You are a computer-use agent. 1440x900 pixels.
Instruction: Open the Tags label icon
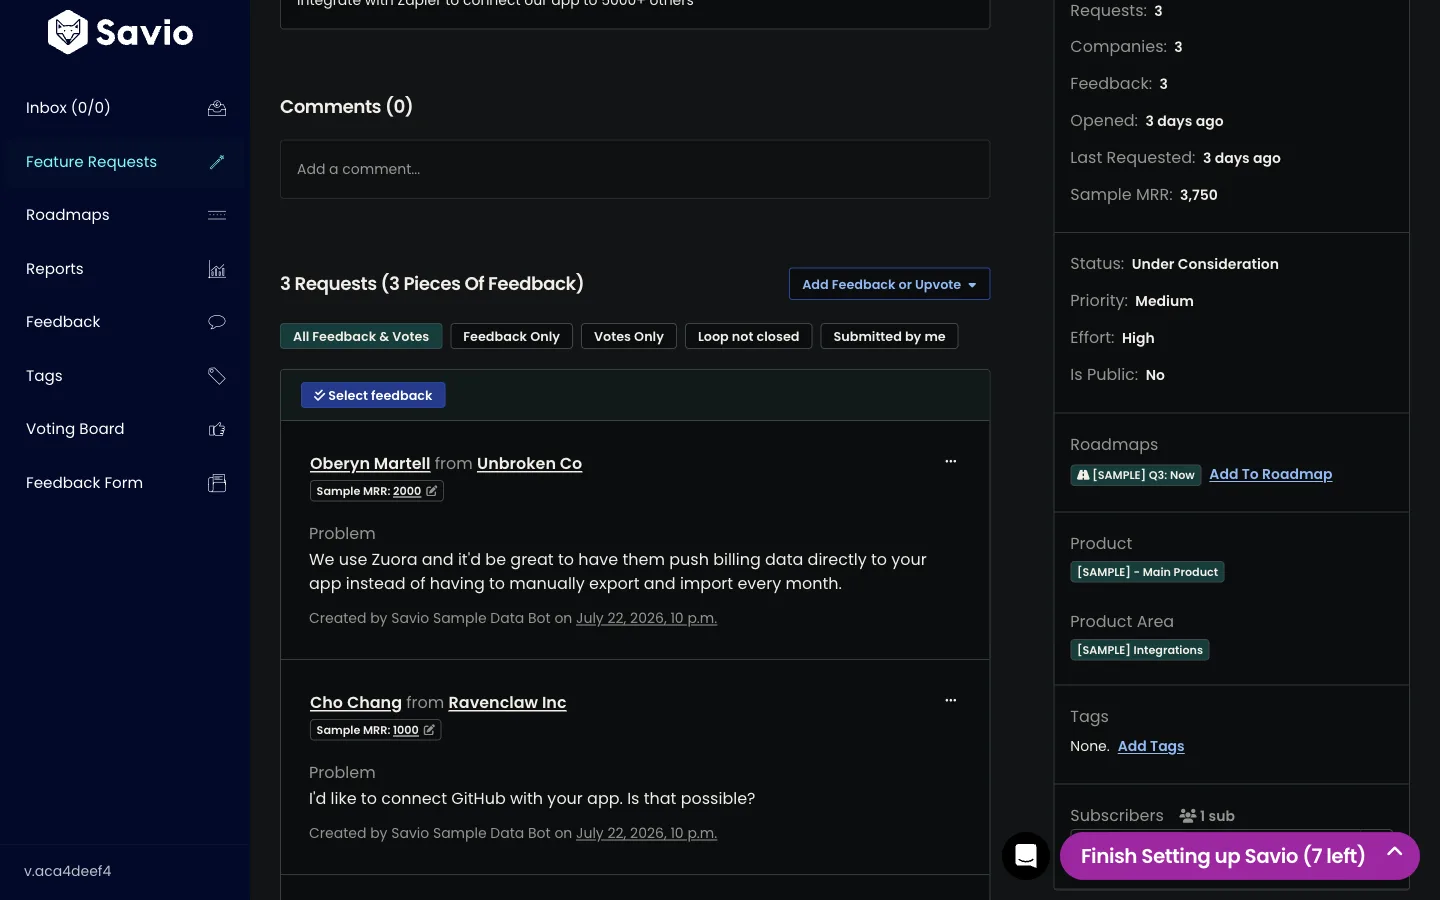[217, 376]
